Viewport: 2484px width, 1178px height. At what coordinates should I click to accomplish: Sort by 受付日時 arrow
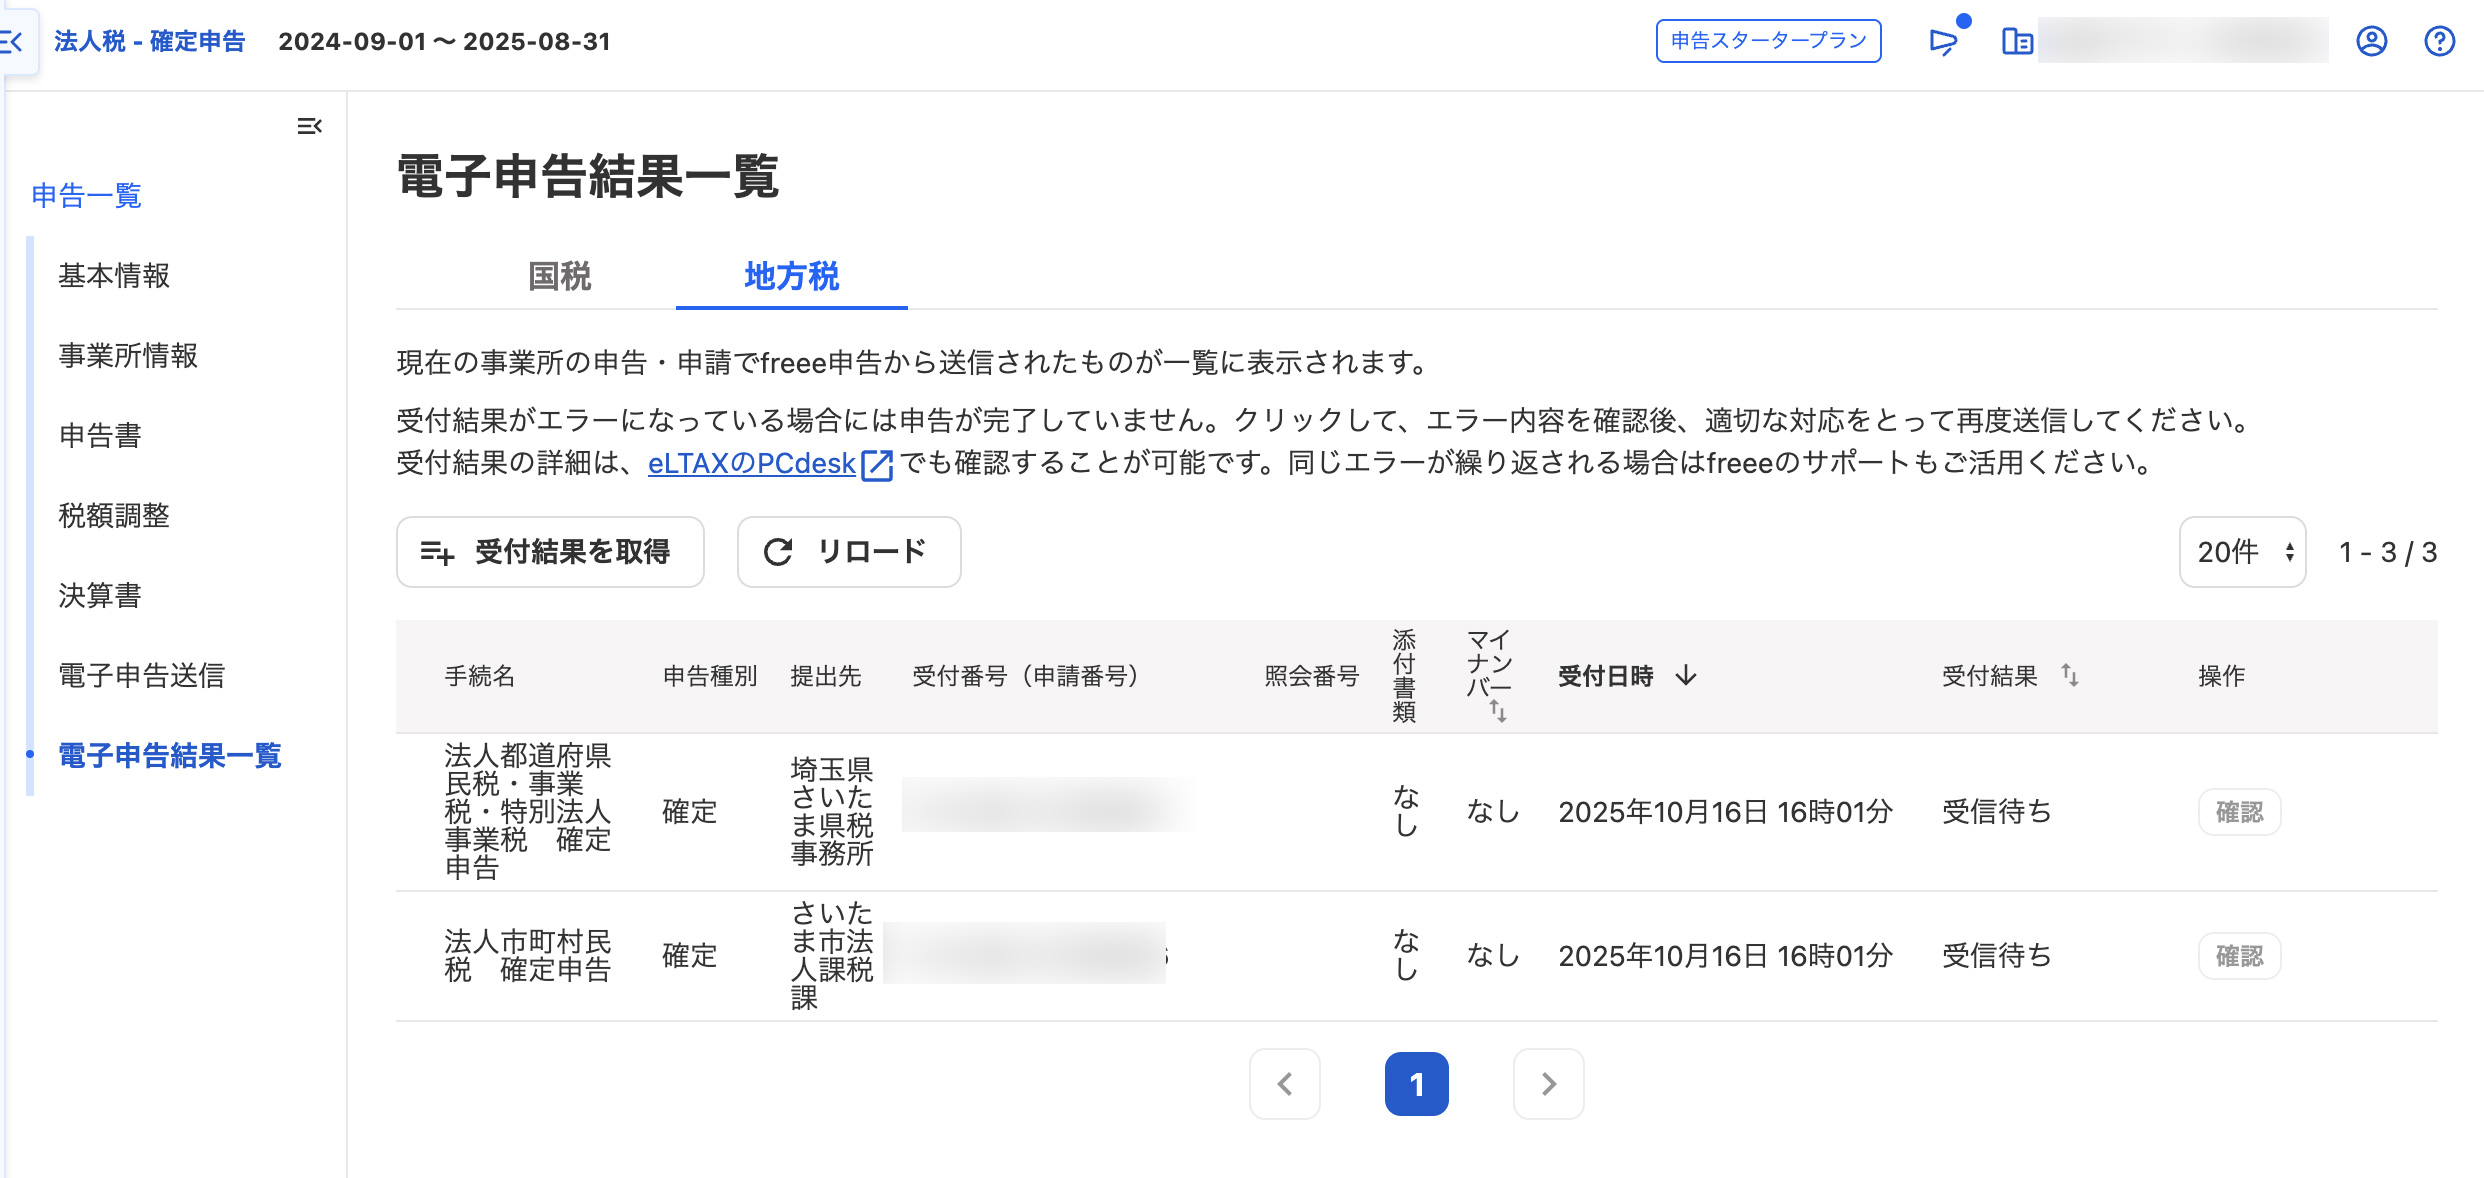pos(1686,676)
